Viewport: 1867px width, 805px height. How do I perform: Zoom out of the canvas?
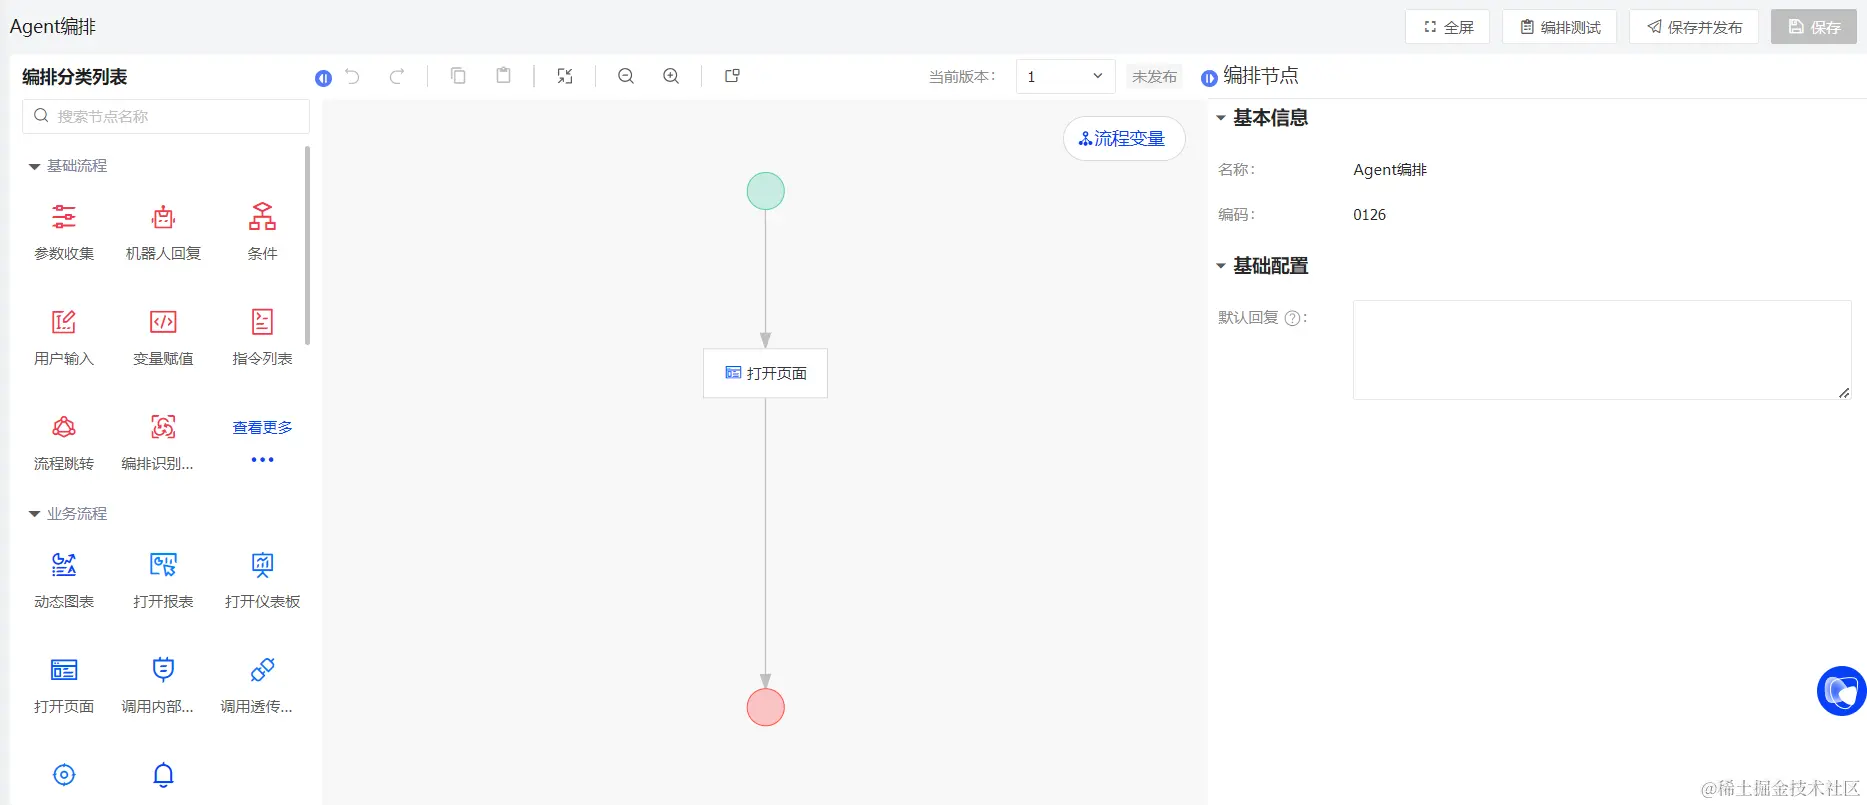point(626,76)
